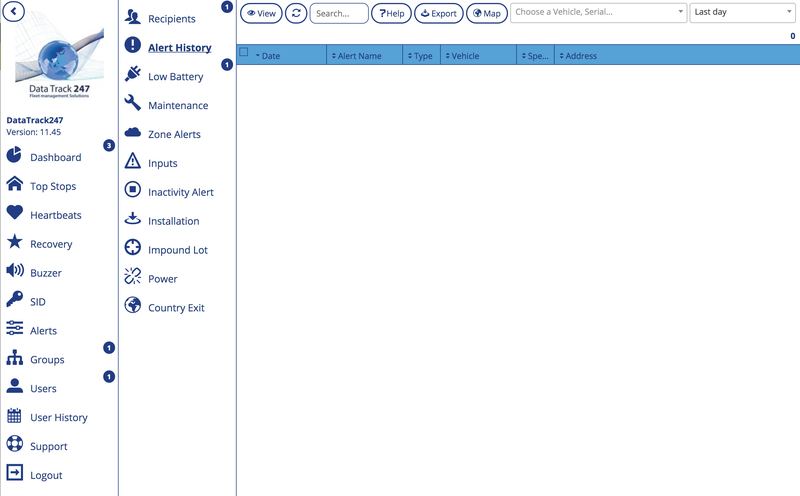Click the Country Exit globe icon

coord(133,305)
